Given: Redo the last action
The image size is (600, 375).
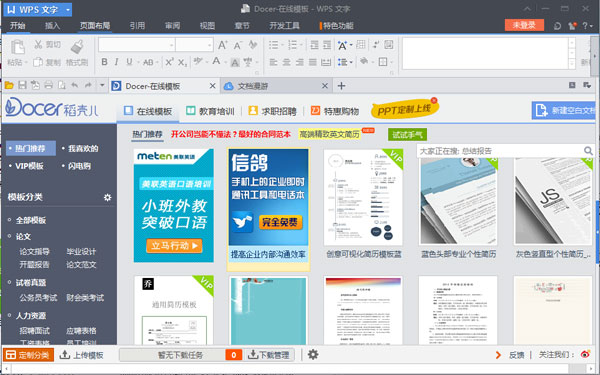Looking at the screenshot, I should [88, 85].
